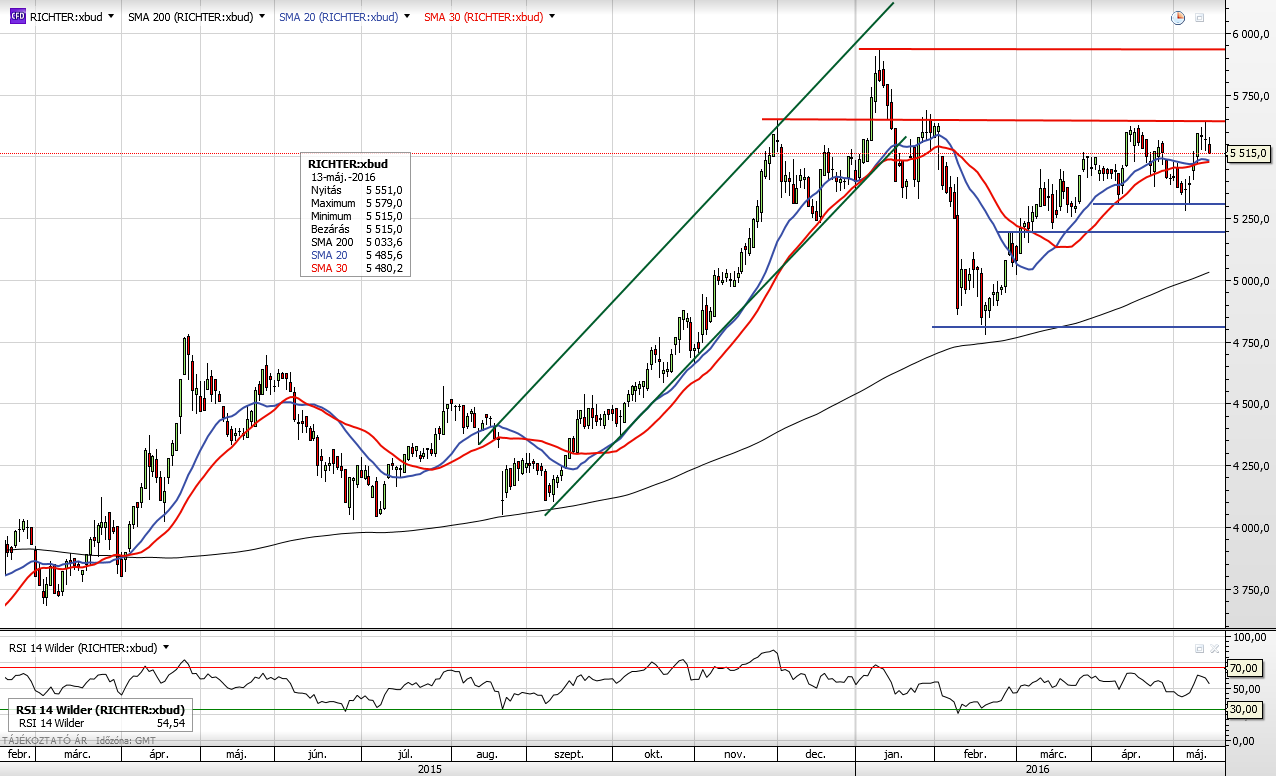Click the 2016 year label on time axis
The height and width of the screenshot is (776, 1276).
click(1038, 769)
